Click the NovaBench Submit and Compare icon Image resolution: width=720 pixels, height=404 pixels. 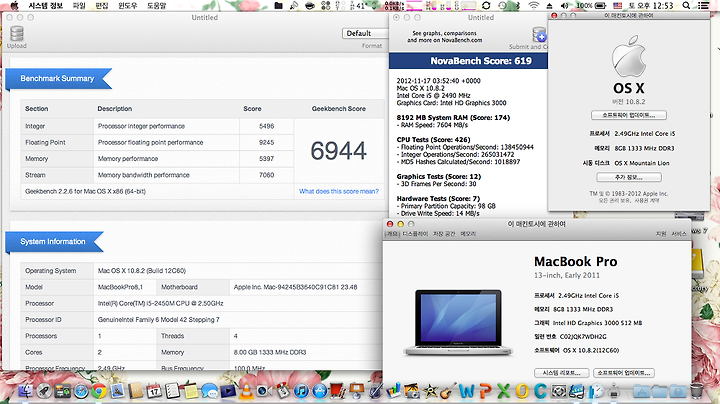[540, 34]
